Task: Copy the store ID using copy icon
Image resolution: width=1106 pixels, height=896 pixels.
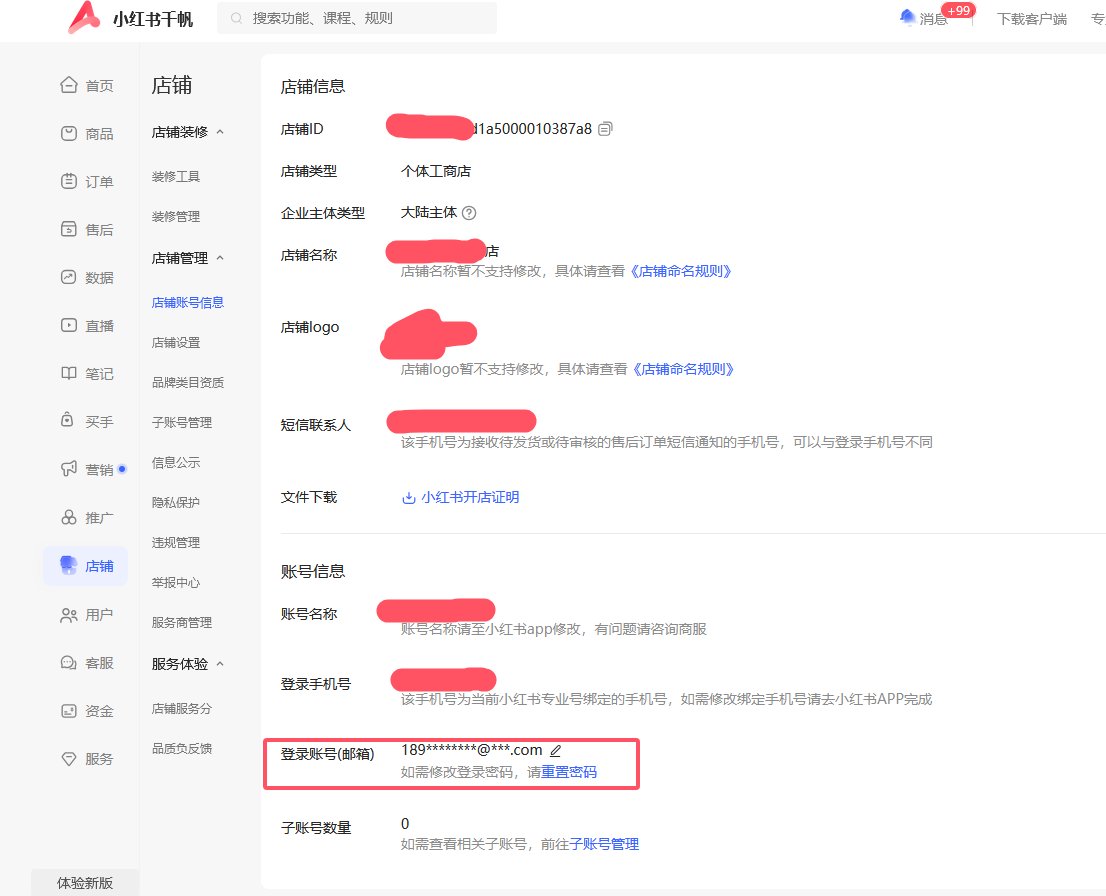Action: tap(607, 129)
